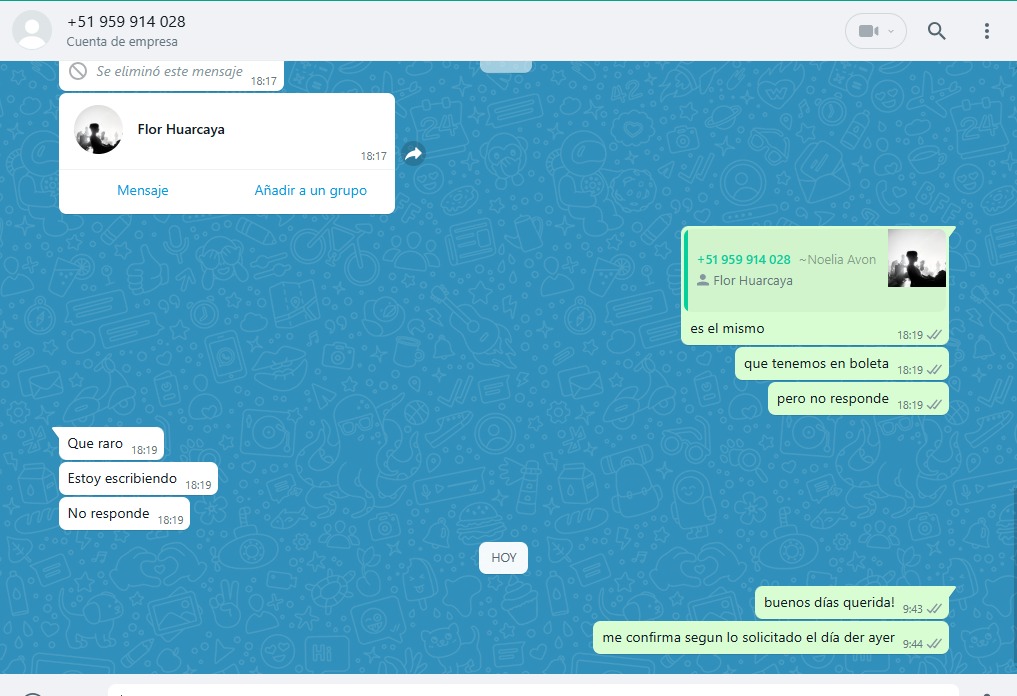Screen dimensions: 1017x696
Task: Open Flor Huarcaya contact card photo
Action: click(99, 130)
